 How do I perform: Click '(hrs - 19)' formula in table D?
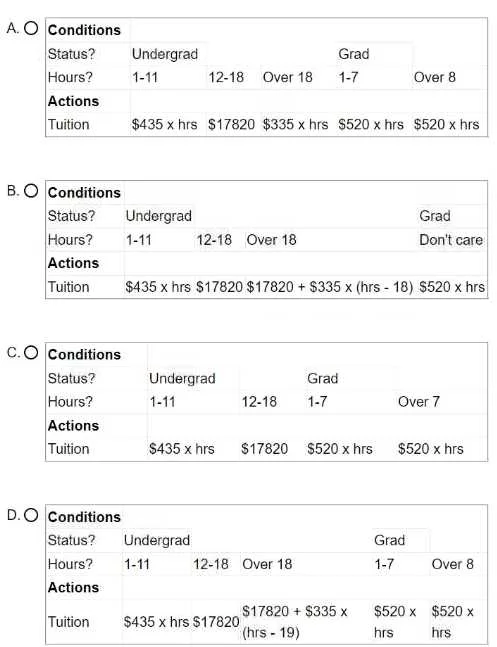(x=271, y=632)
